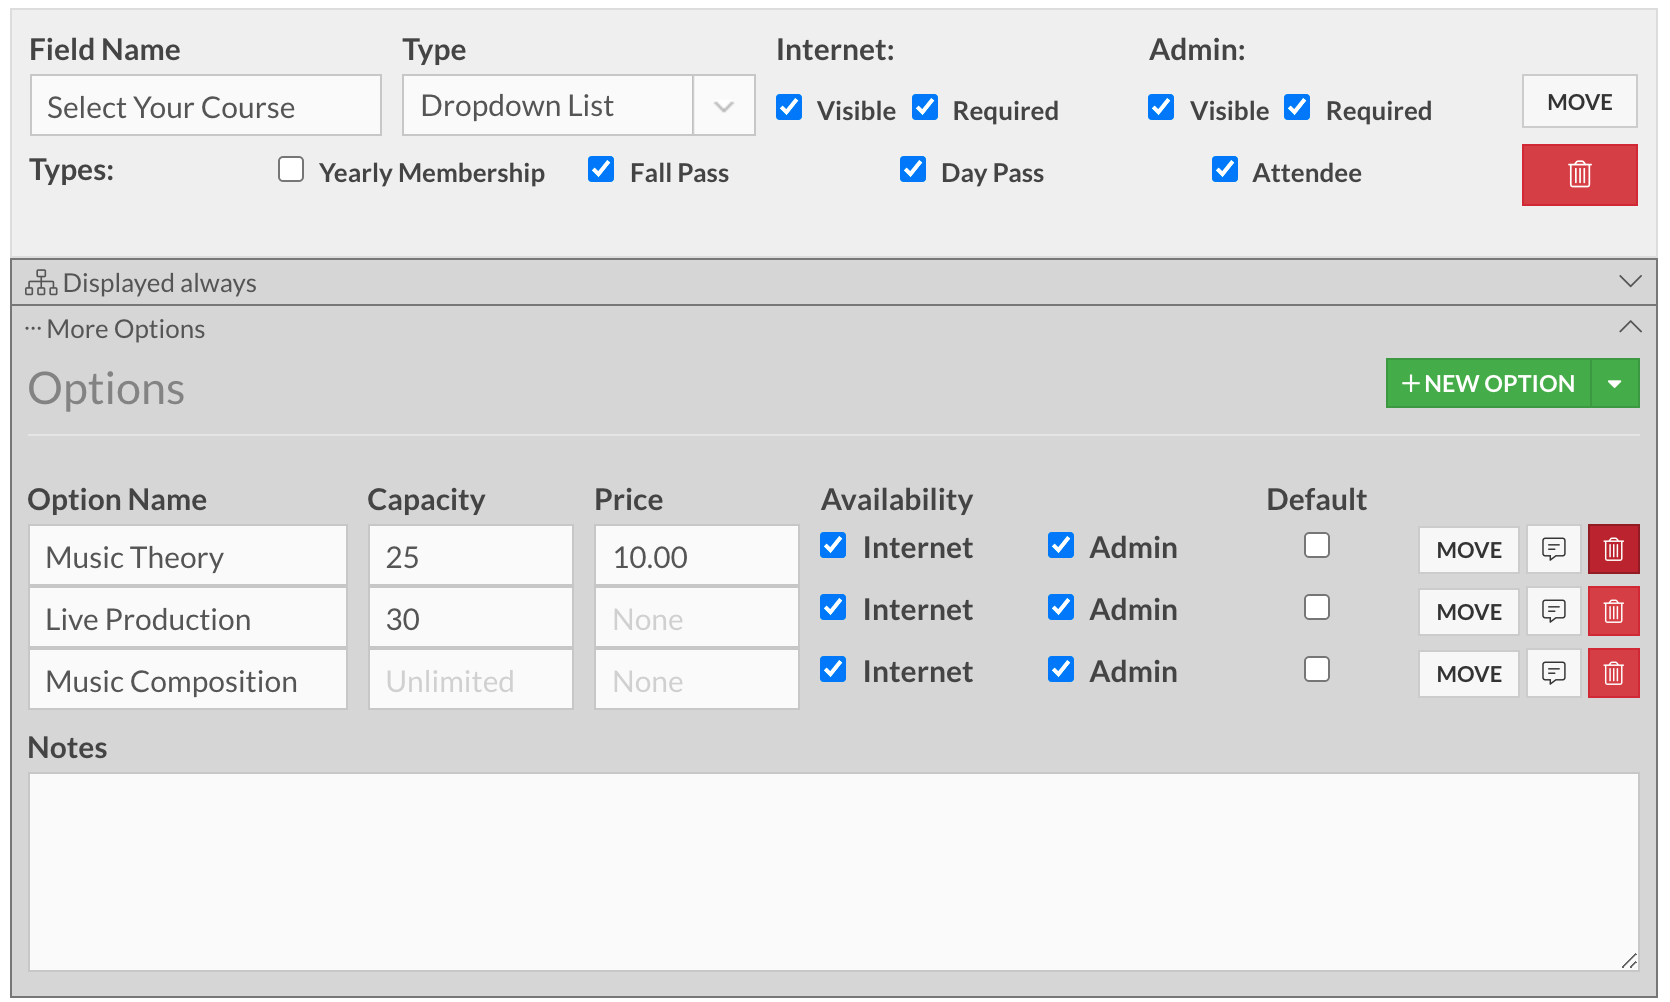Click the More Options header label
The height and width of the screenshot is (1002, 1670).
(125, 329)
